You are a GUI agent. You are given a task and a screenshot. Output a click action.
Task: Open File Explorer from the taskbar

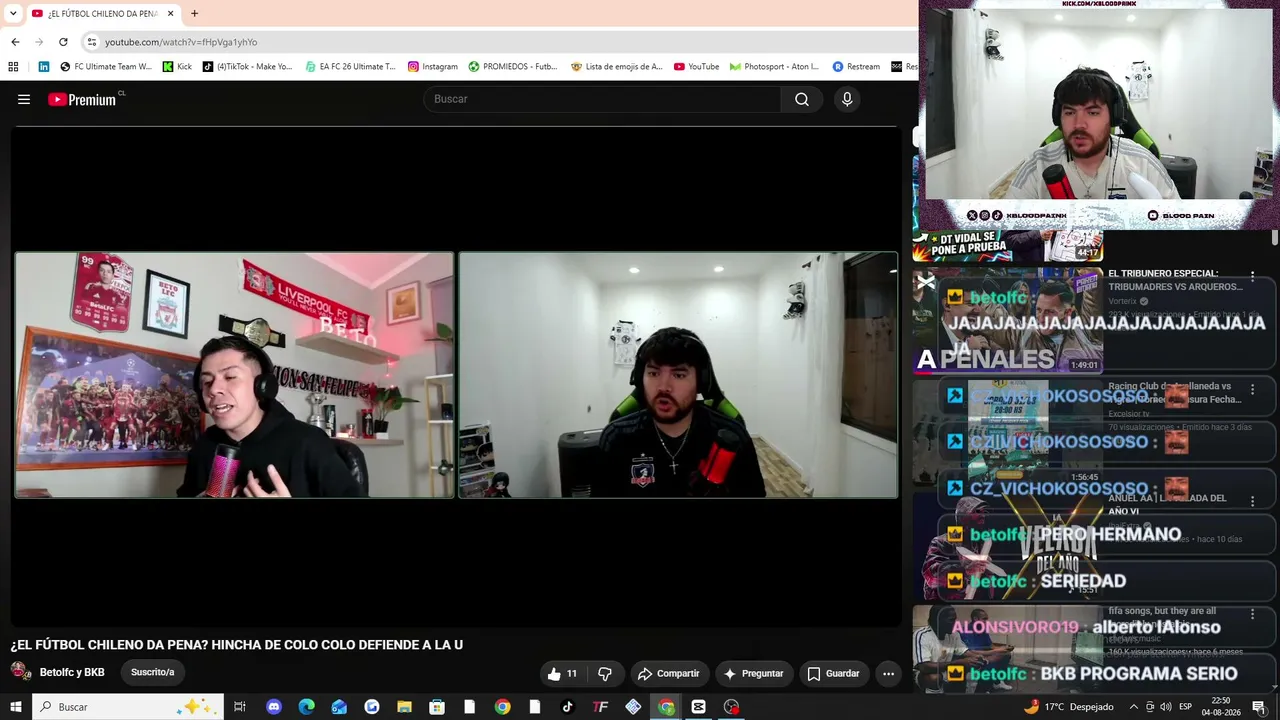pos(404,707)
